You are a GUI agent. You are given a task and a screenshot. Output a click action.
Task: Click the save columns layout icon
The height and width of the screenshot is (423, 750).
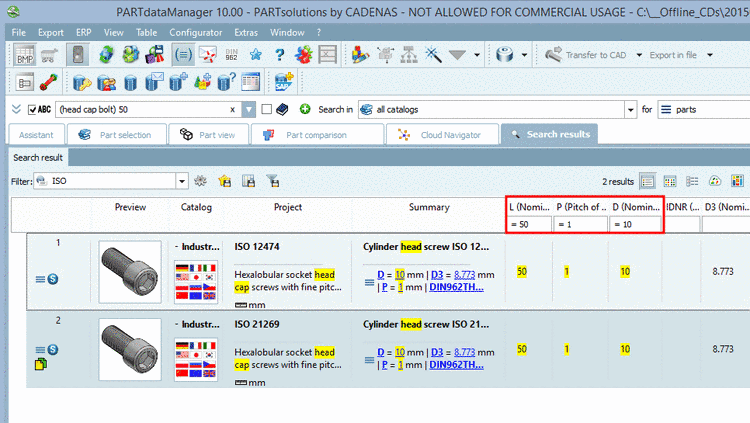248,181
